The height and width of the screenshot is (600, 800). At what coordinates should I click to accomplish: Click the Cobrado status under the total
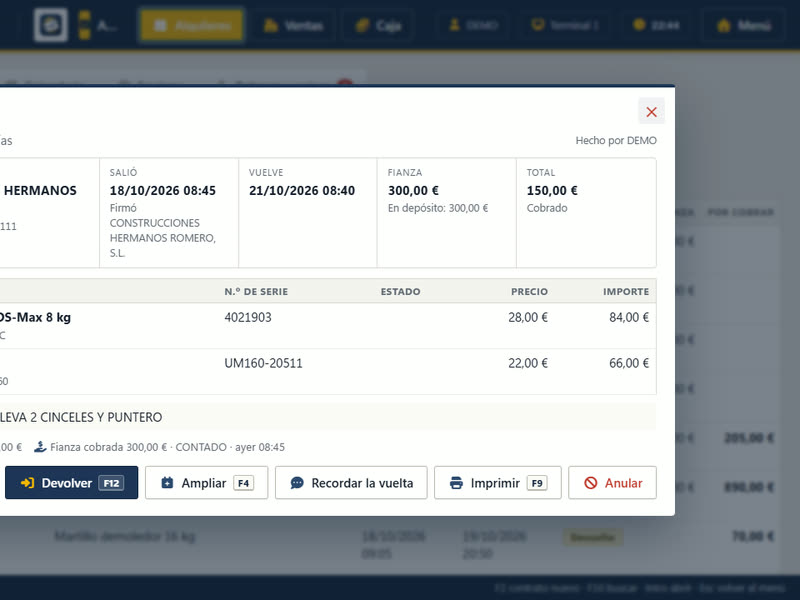click(x=547, y=208)
